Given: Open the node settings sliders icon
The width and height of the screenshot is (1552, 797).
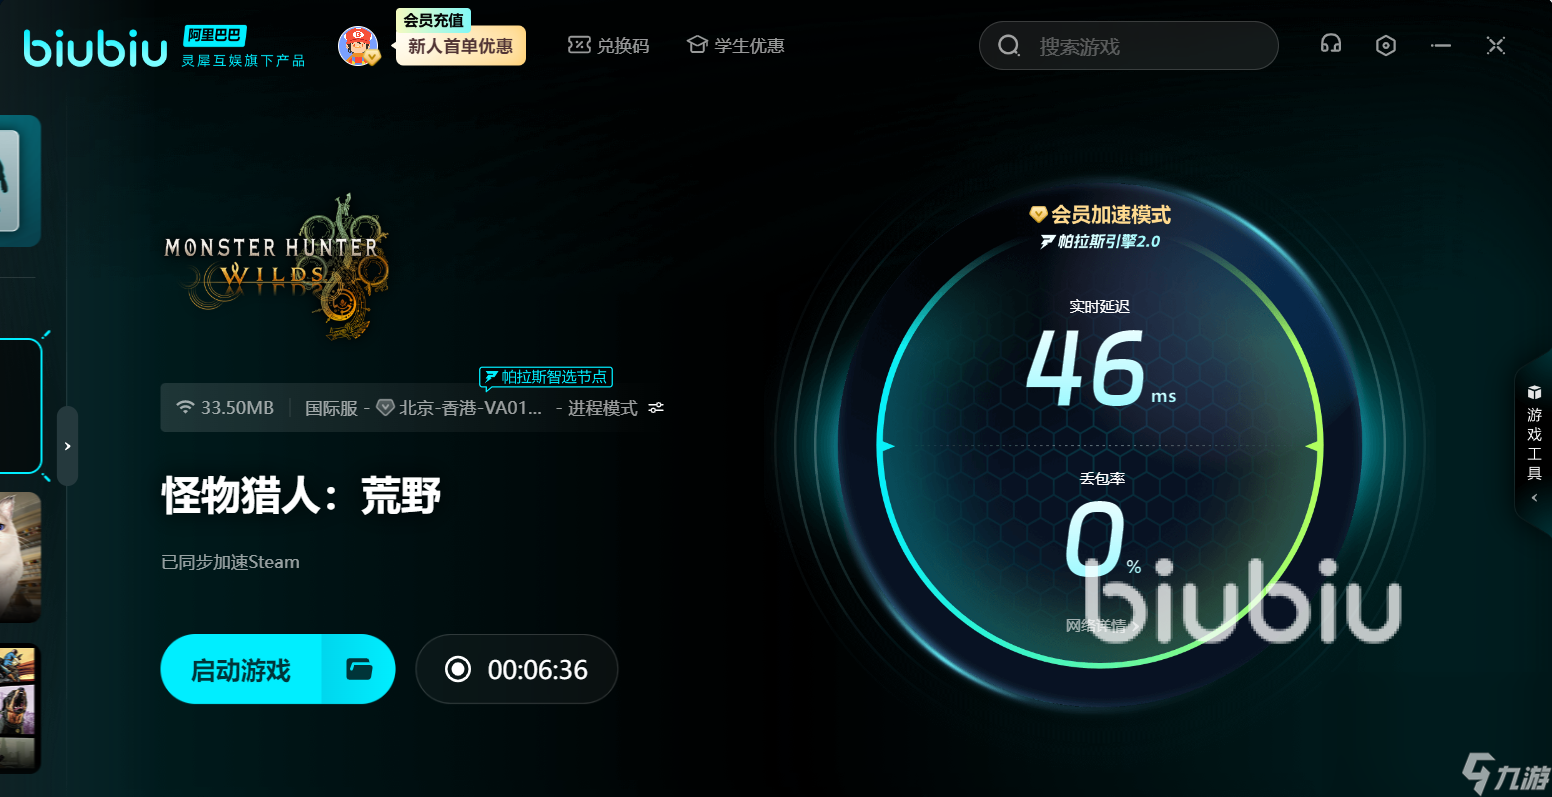Looking at the screenshot, I should coord(656,408).
